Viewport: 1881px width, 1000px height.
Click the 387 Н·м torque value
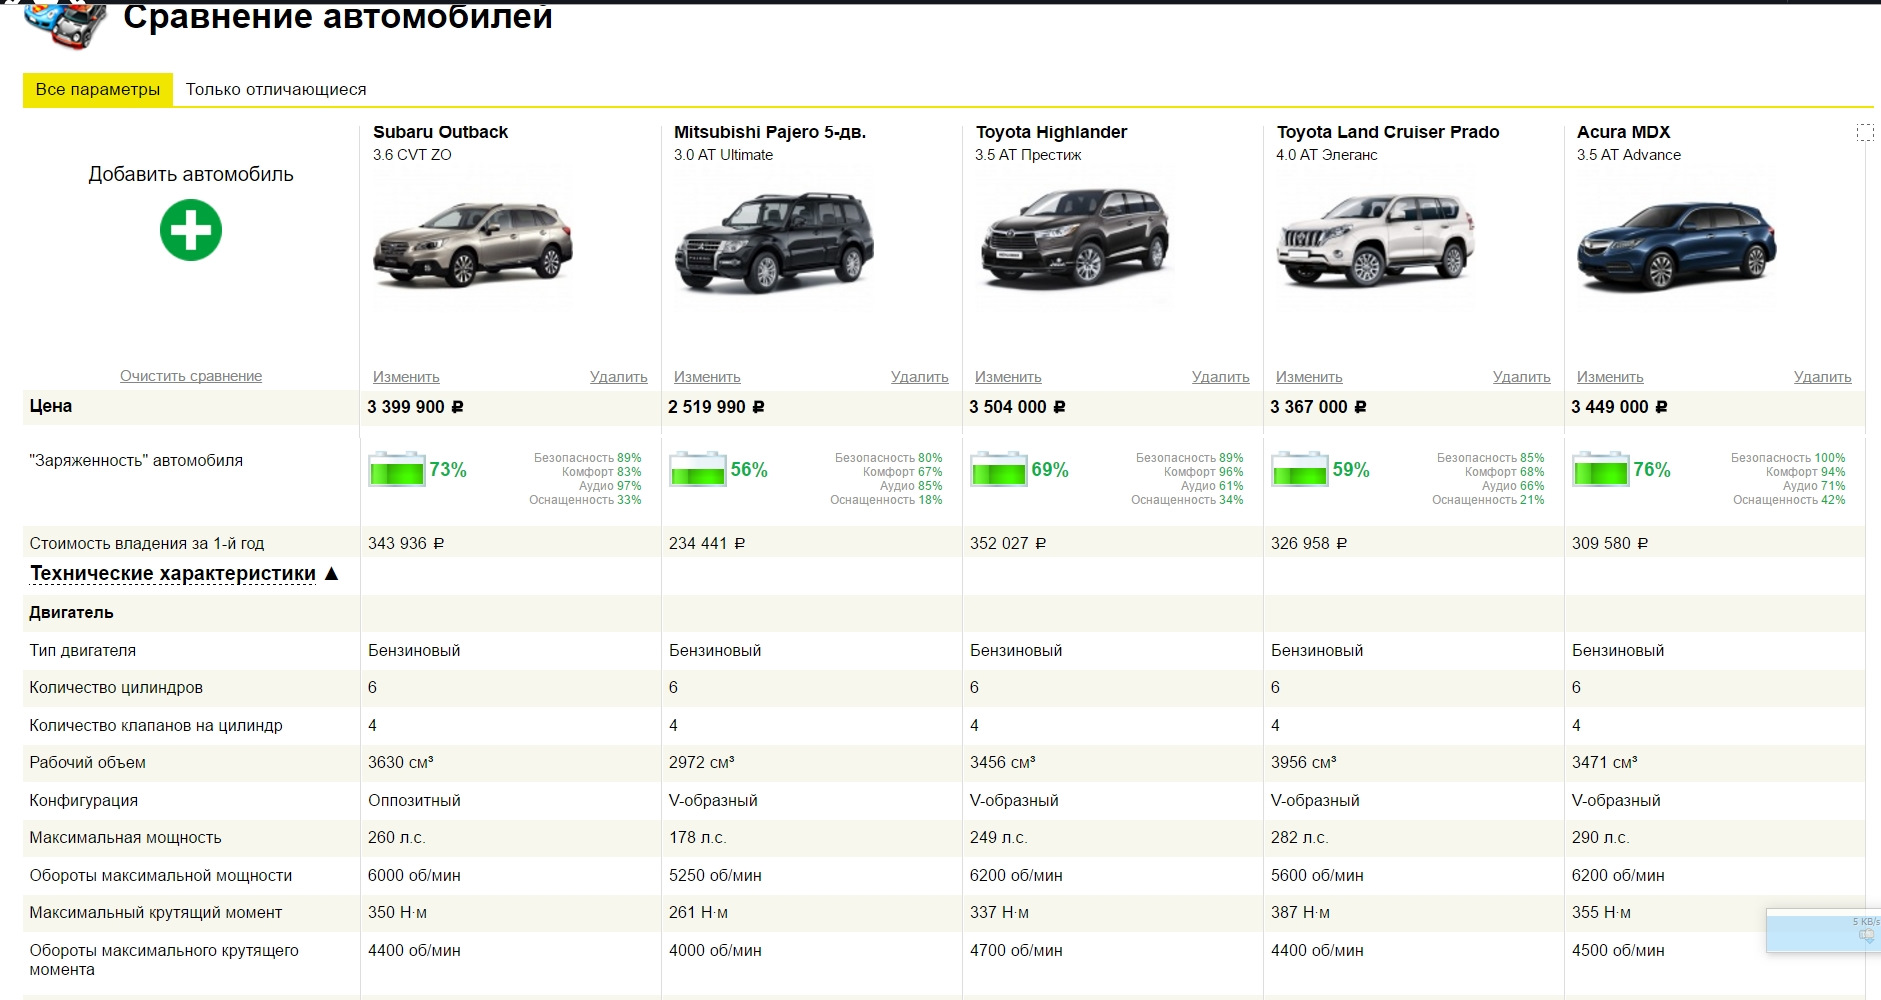(x=1300, y=912)
